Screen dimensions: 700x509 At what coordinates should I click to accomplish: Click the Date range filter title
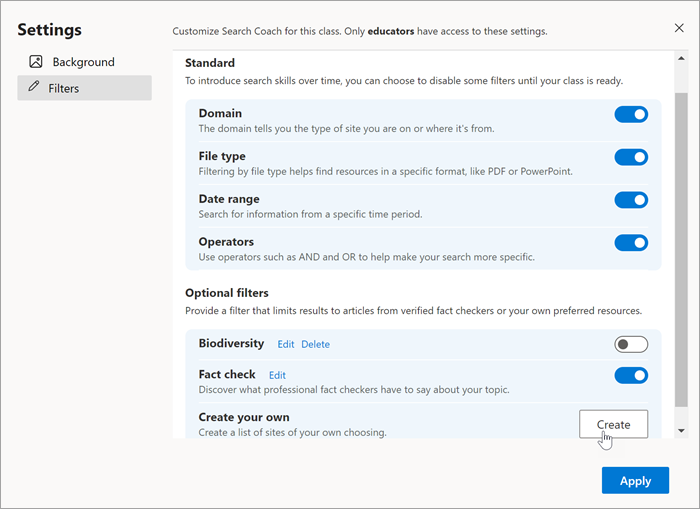click(x=229, y=199)
